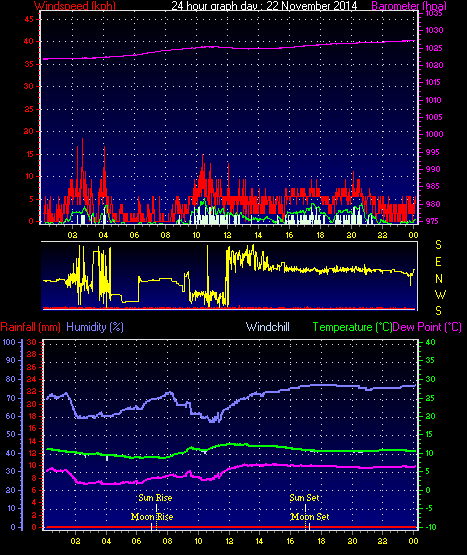Click hour 18 on the wind graph axis

(320, 235)
